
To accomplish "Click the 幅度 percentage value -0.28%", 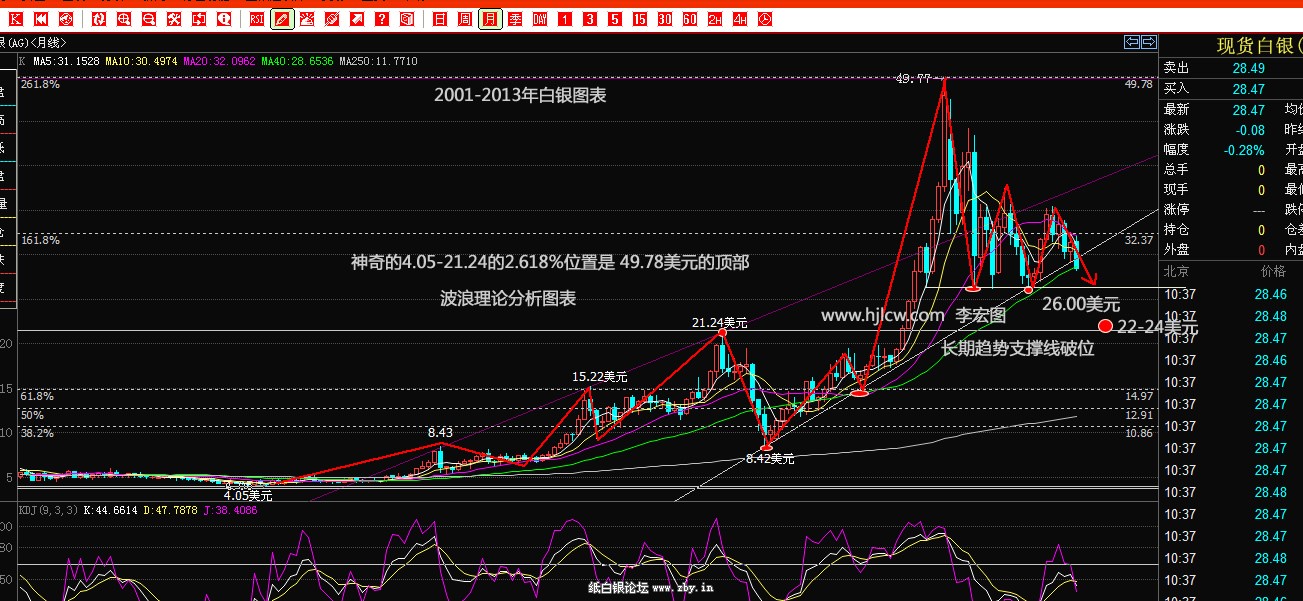I will click(x=1243, y=150).
